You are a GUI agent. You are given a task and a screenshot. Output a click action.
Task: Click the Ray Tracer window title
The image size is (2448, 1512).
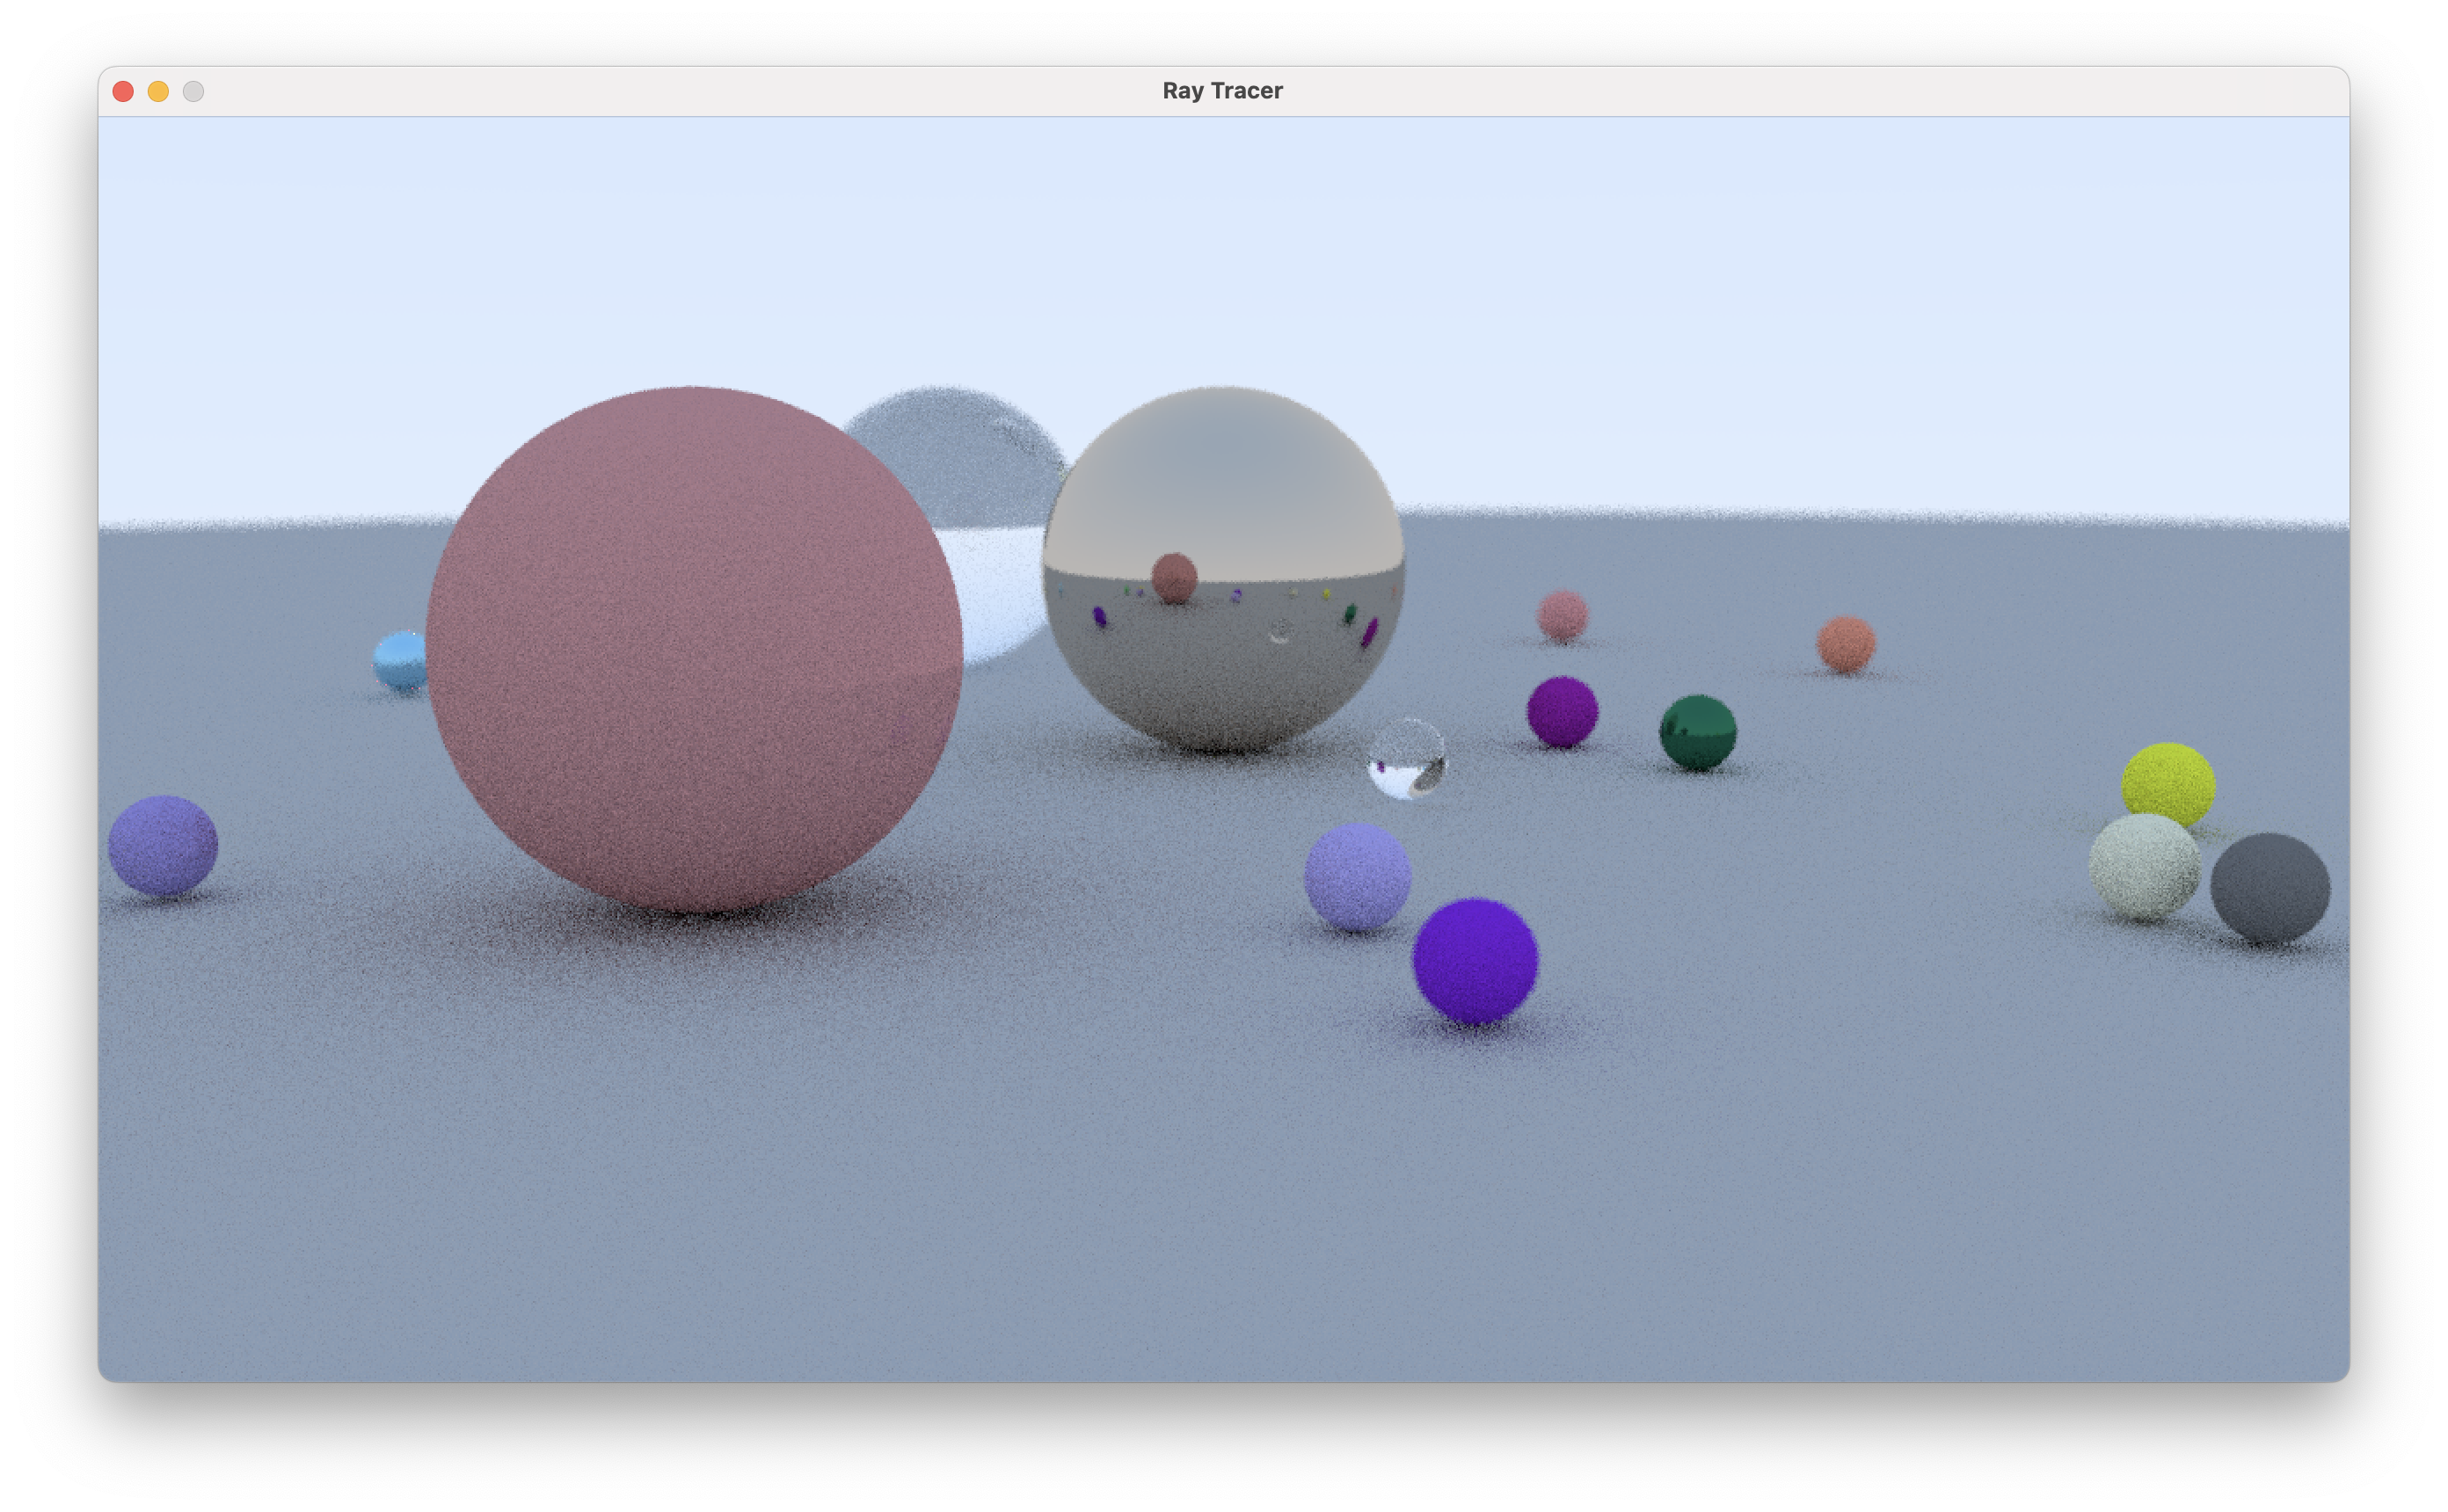point(1222,91)
